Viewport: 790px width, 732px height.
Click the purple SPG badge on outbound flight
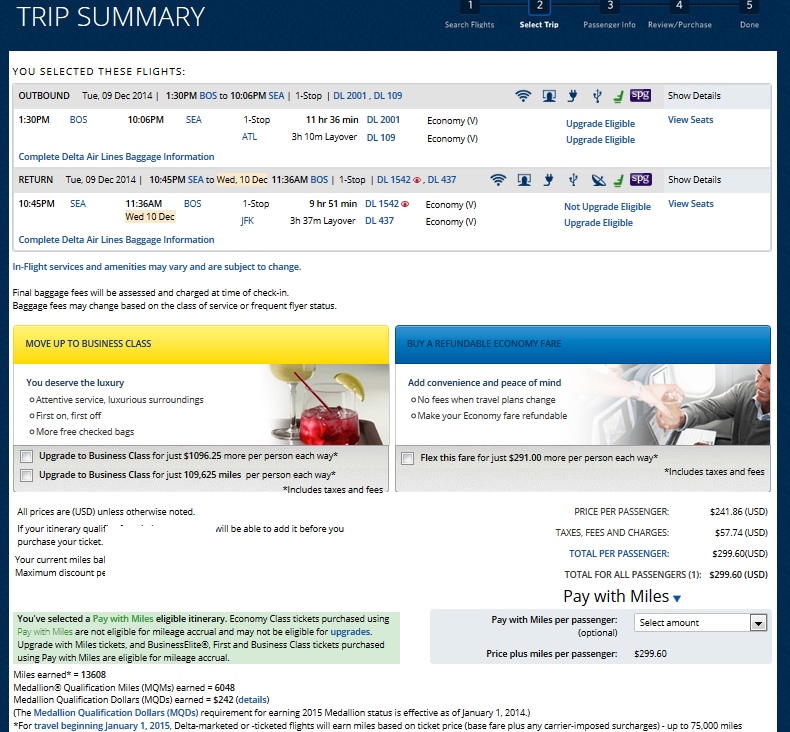click(x=641, y=96)
